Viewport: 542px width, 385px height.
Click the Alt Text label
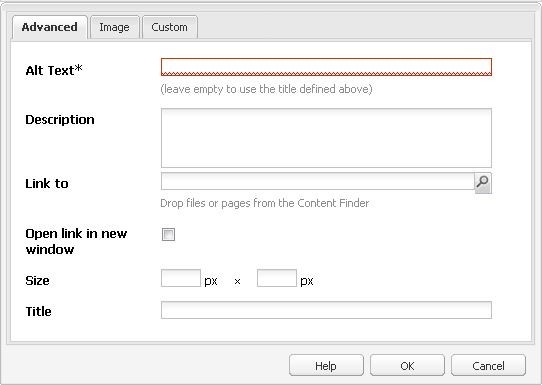pyautogui.click(x=54, y=70)
